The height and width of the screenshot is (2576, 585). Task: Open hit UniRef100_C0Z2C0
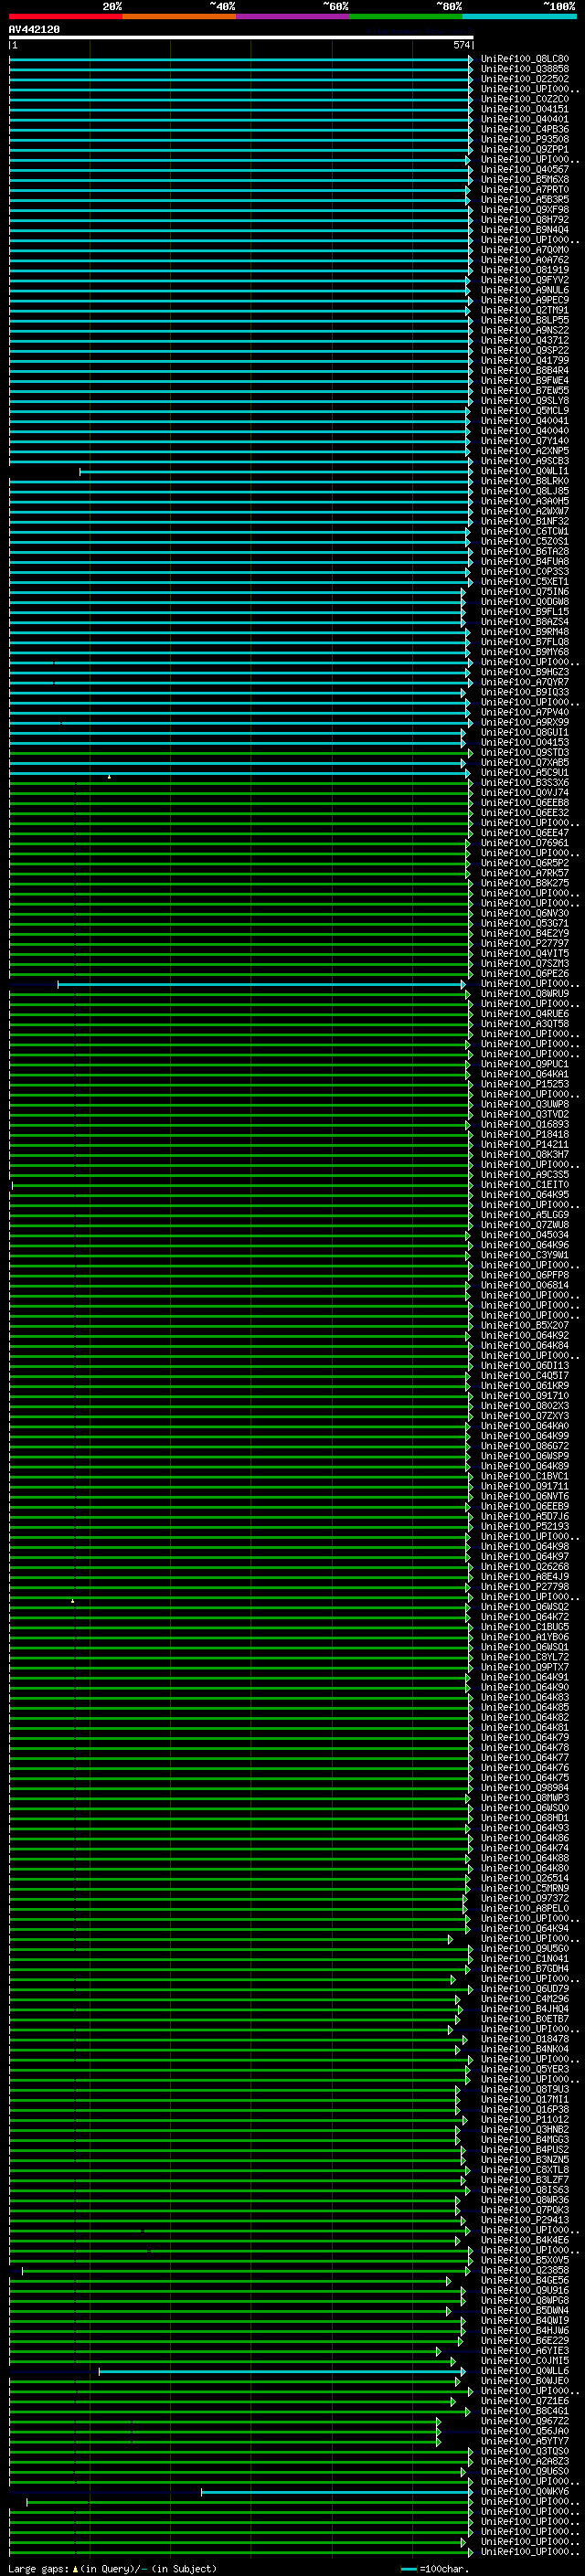tap(525, 99)
